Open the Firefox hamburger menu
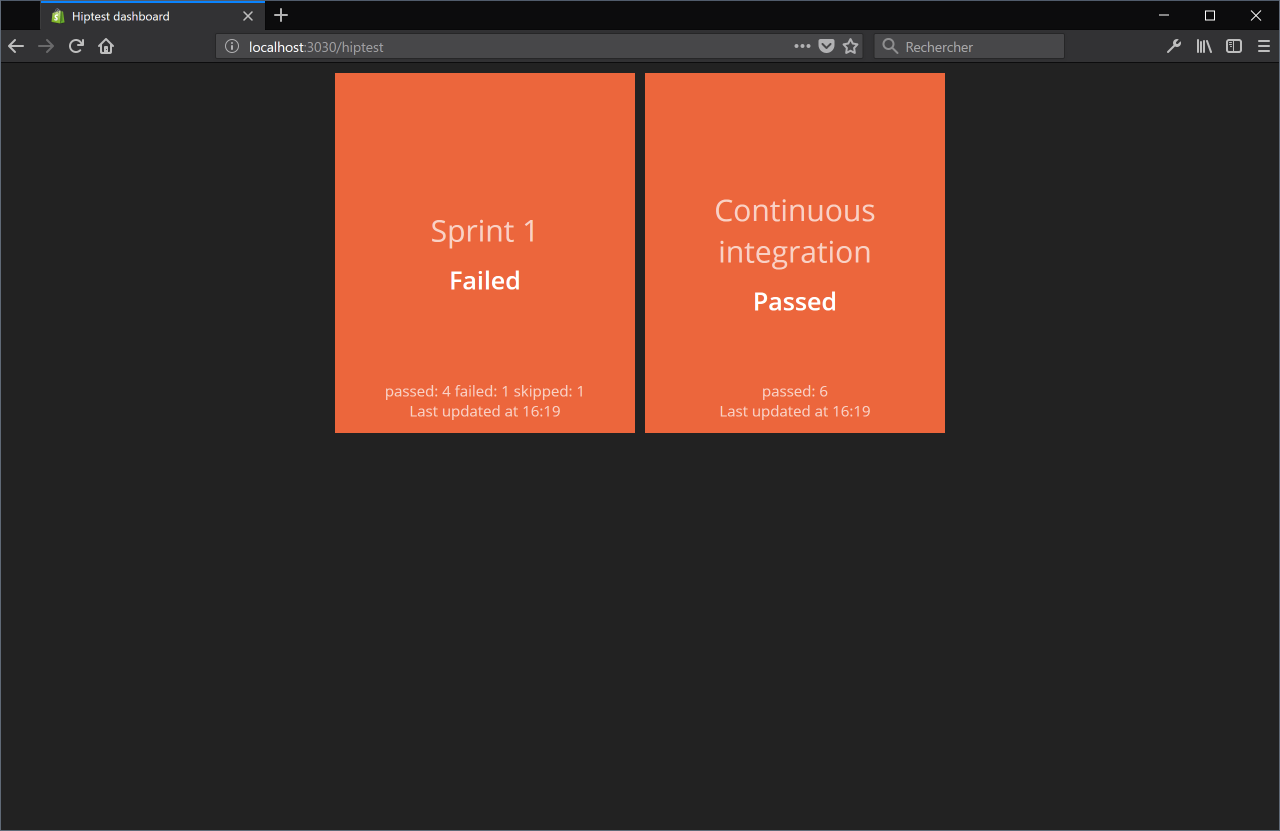1280x831 pixels. tap(1264, 46)
